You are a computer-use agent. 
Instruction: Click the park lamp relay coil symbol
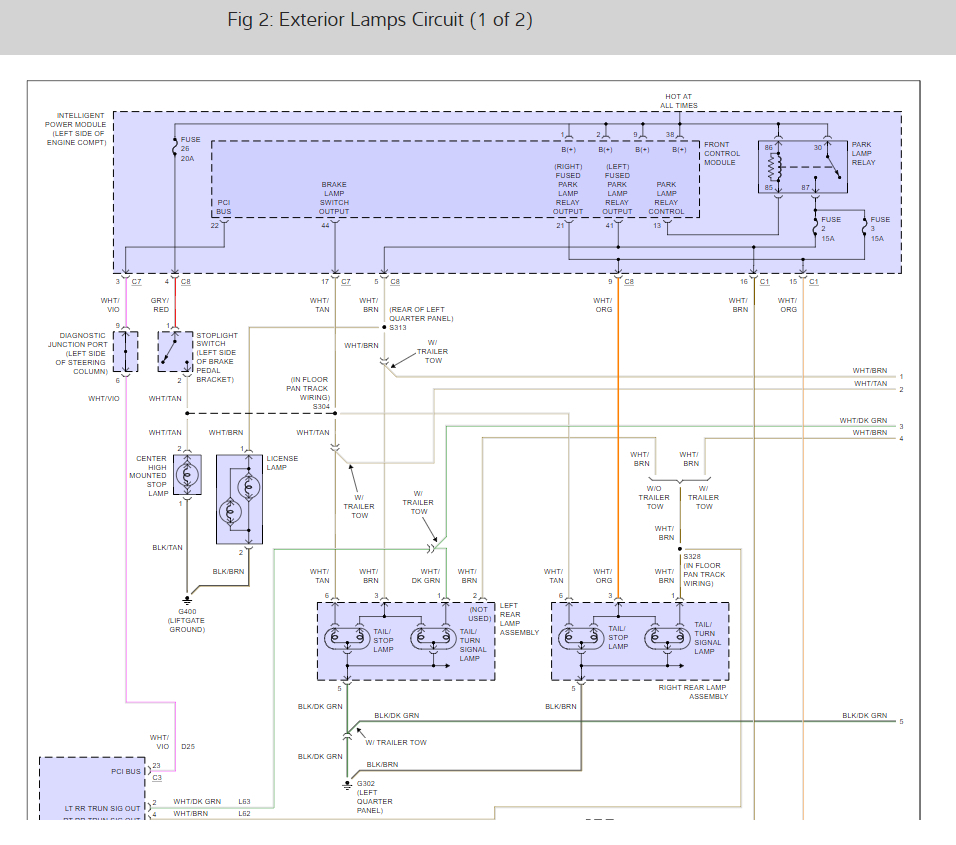774,166
